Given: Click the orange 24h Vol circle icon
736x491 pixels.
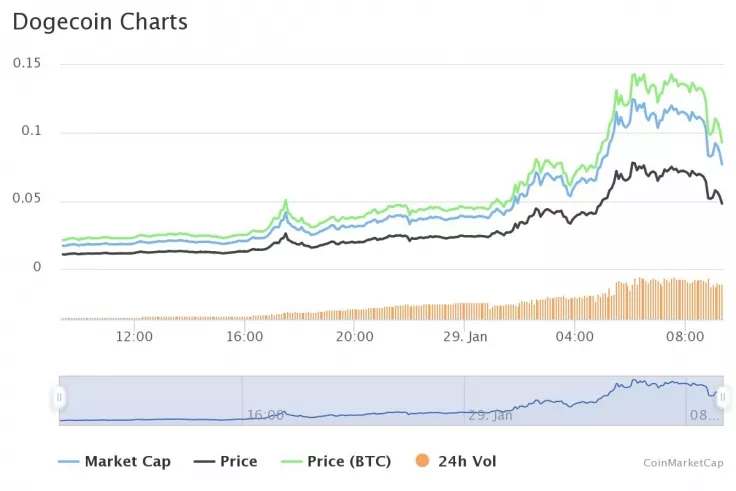Looking at the screenshot, I should pyautogui.click(x=422, y=460).
